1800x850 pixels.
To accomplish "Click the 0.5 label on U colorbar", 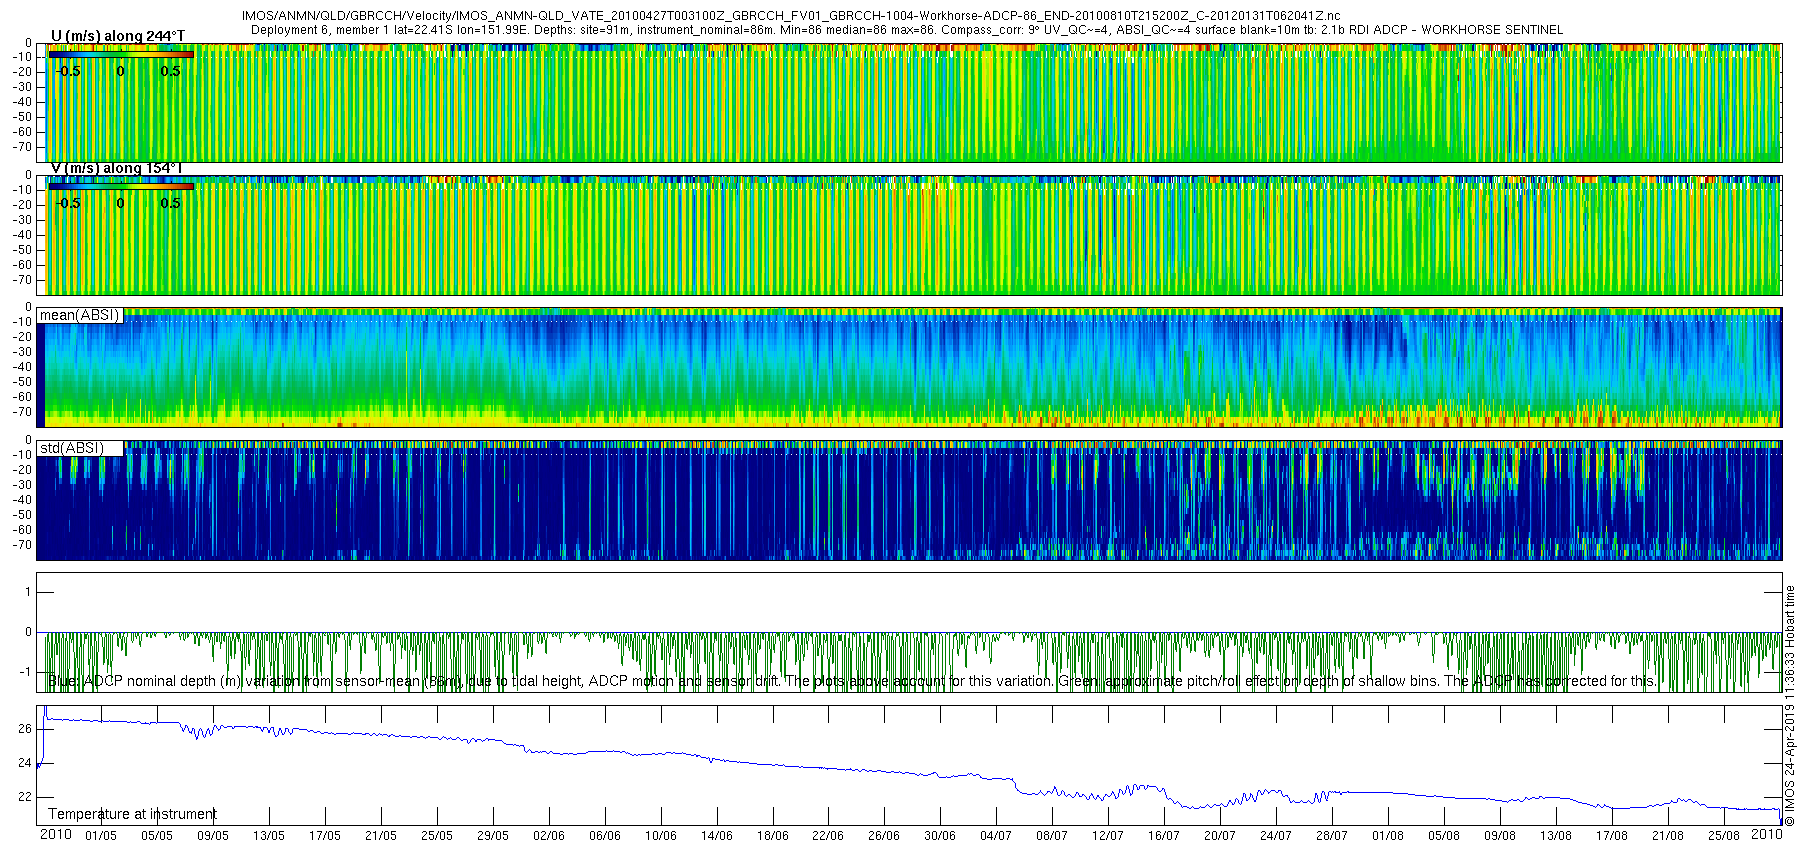I will (x=170, y=71).
